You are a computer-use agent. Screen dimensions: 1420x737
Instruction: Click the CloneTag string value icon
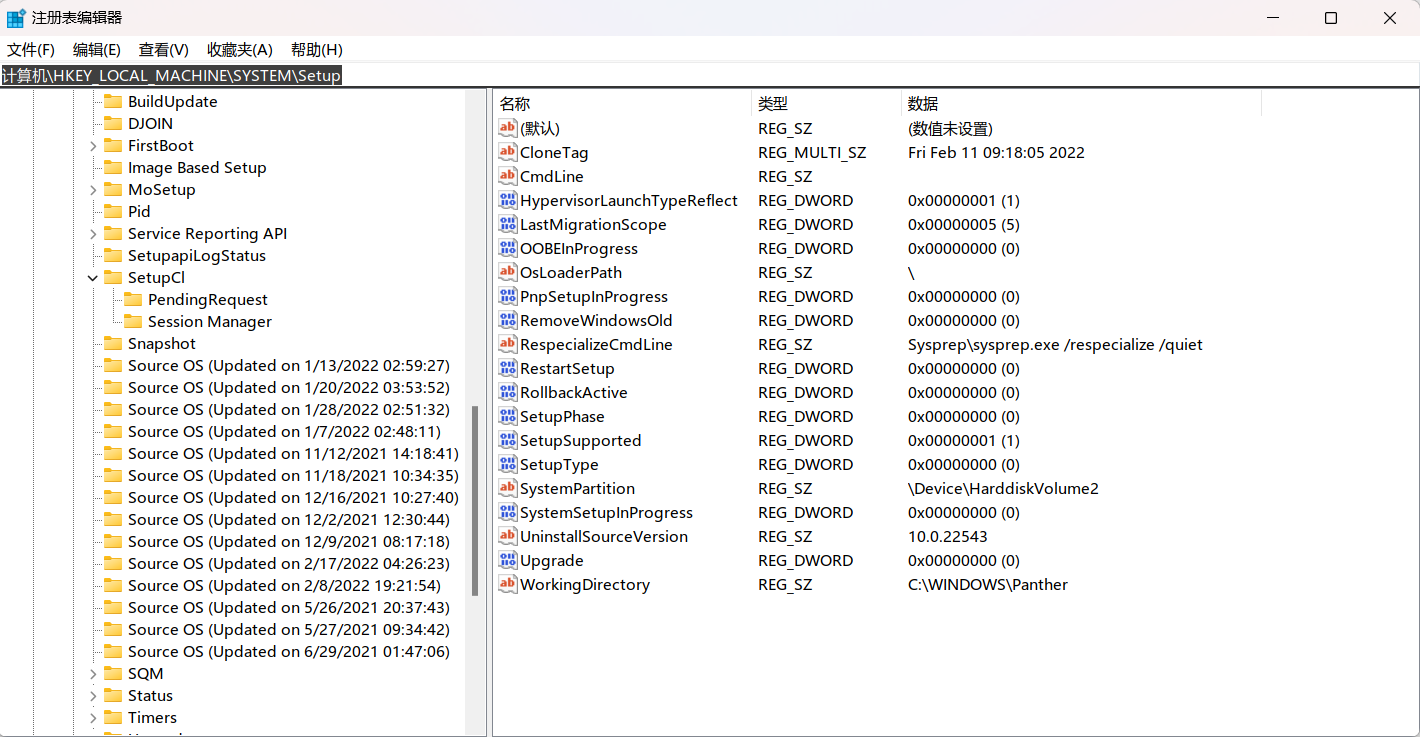[x=508, y=153]
